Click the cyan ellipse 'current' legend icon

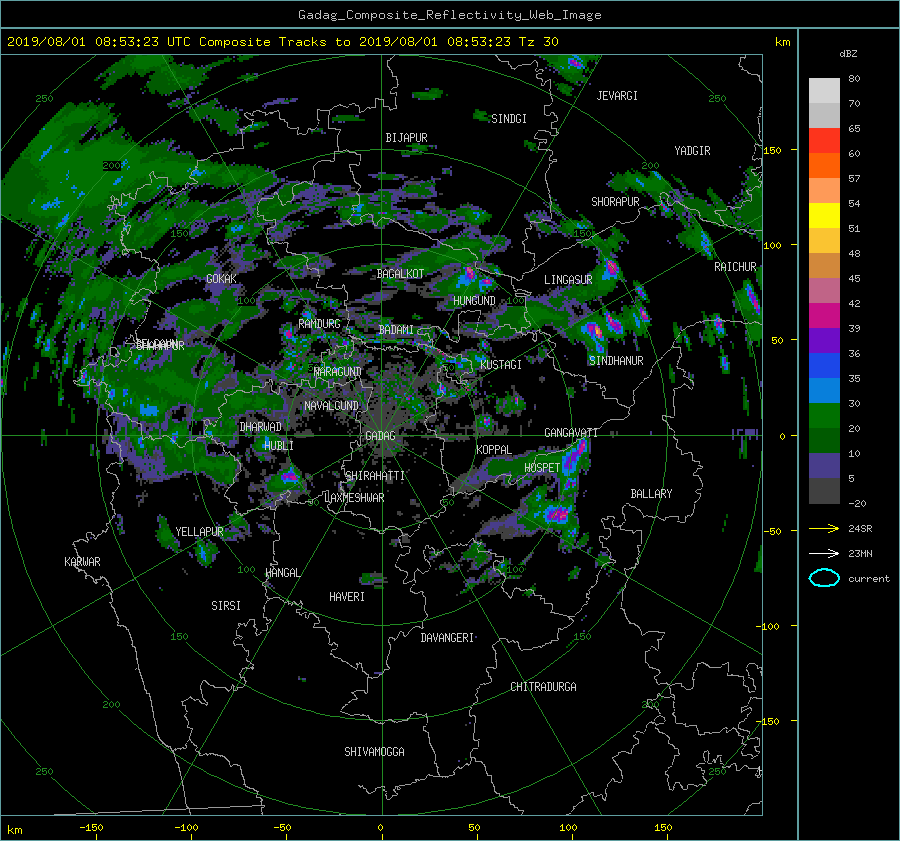(x=824, y=578)
